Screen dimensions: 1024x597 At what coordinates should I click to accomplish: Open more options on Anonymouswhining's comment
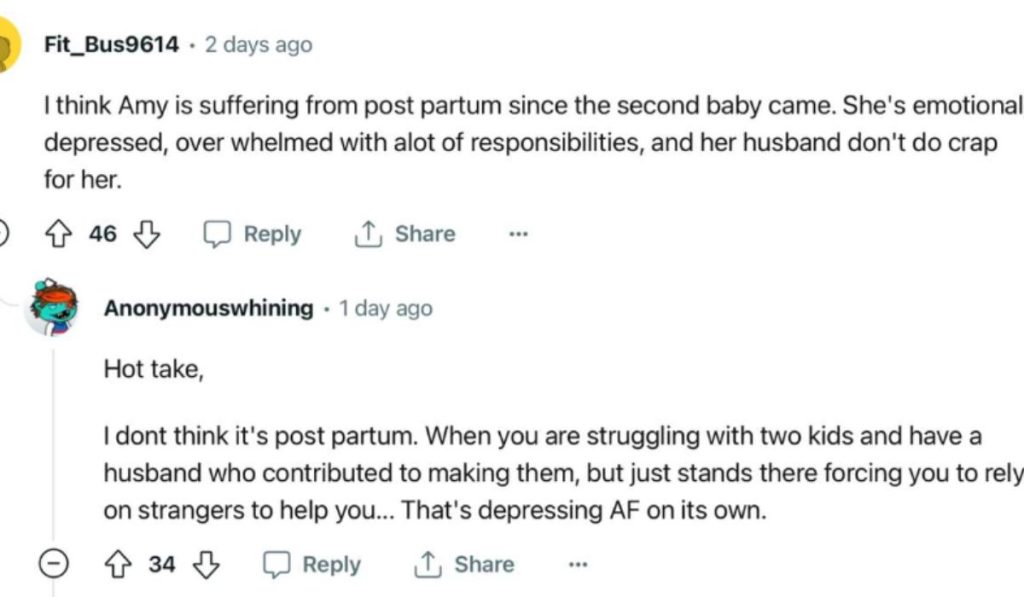pyautogui.click(x=577, y=564)
